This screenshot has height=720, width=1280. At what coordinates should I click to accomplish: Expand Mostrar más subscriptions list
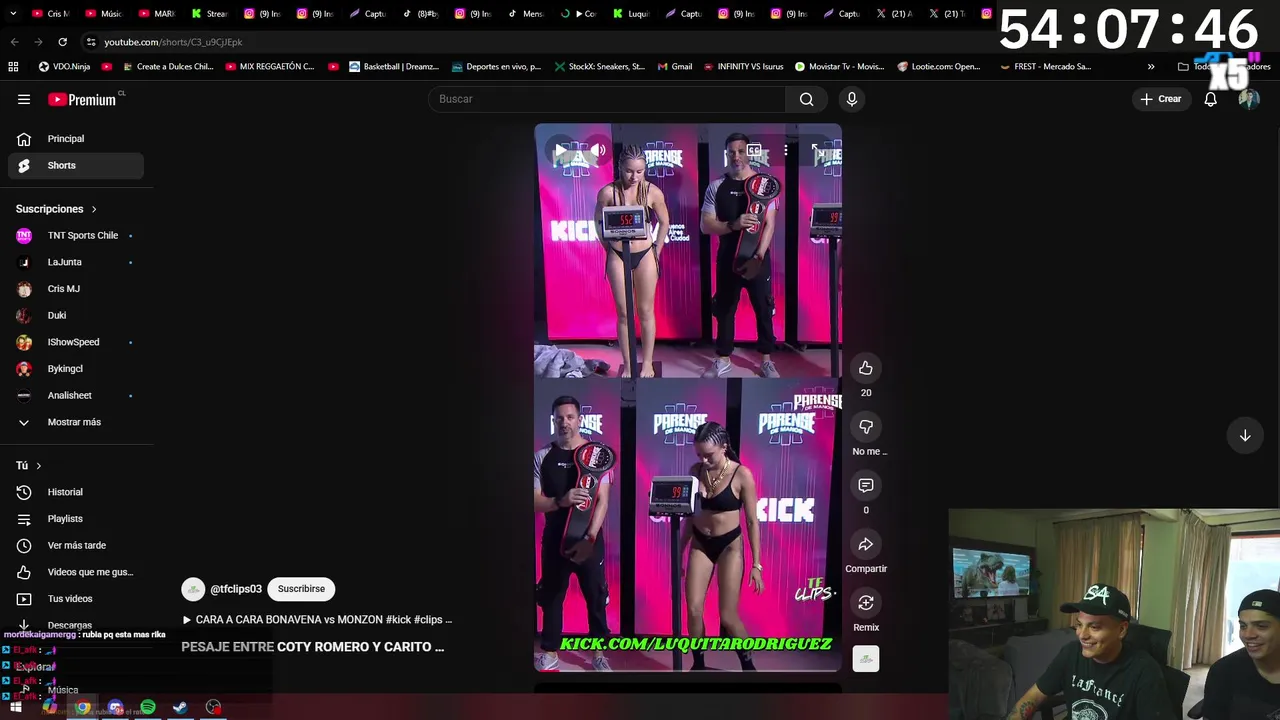76,422
